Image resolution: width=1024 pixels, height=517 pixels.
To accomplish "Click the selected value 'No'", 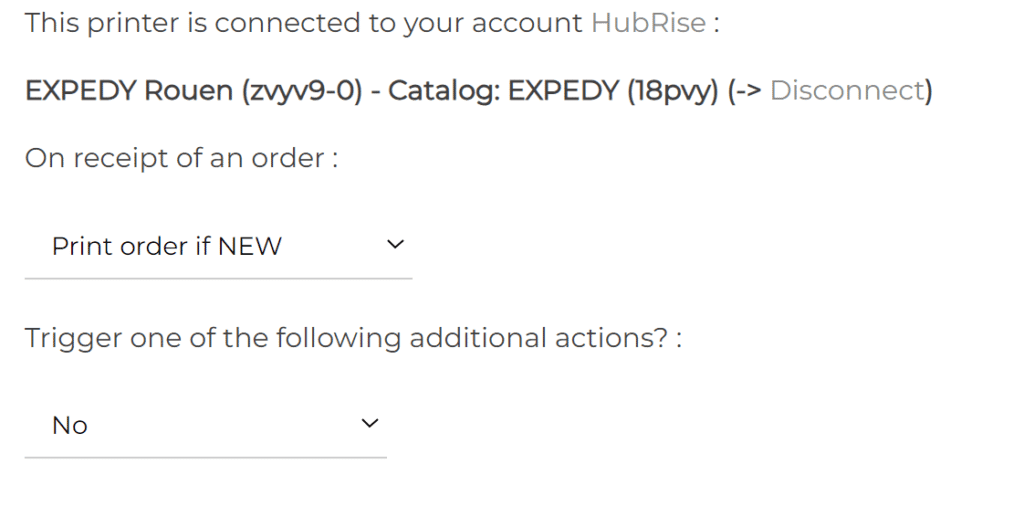I will point(70,426).
